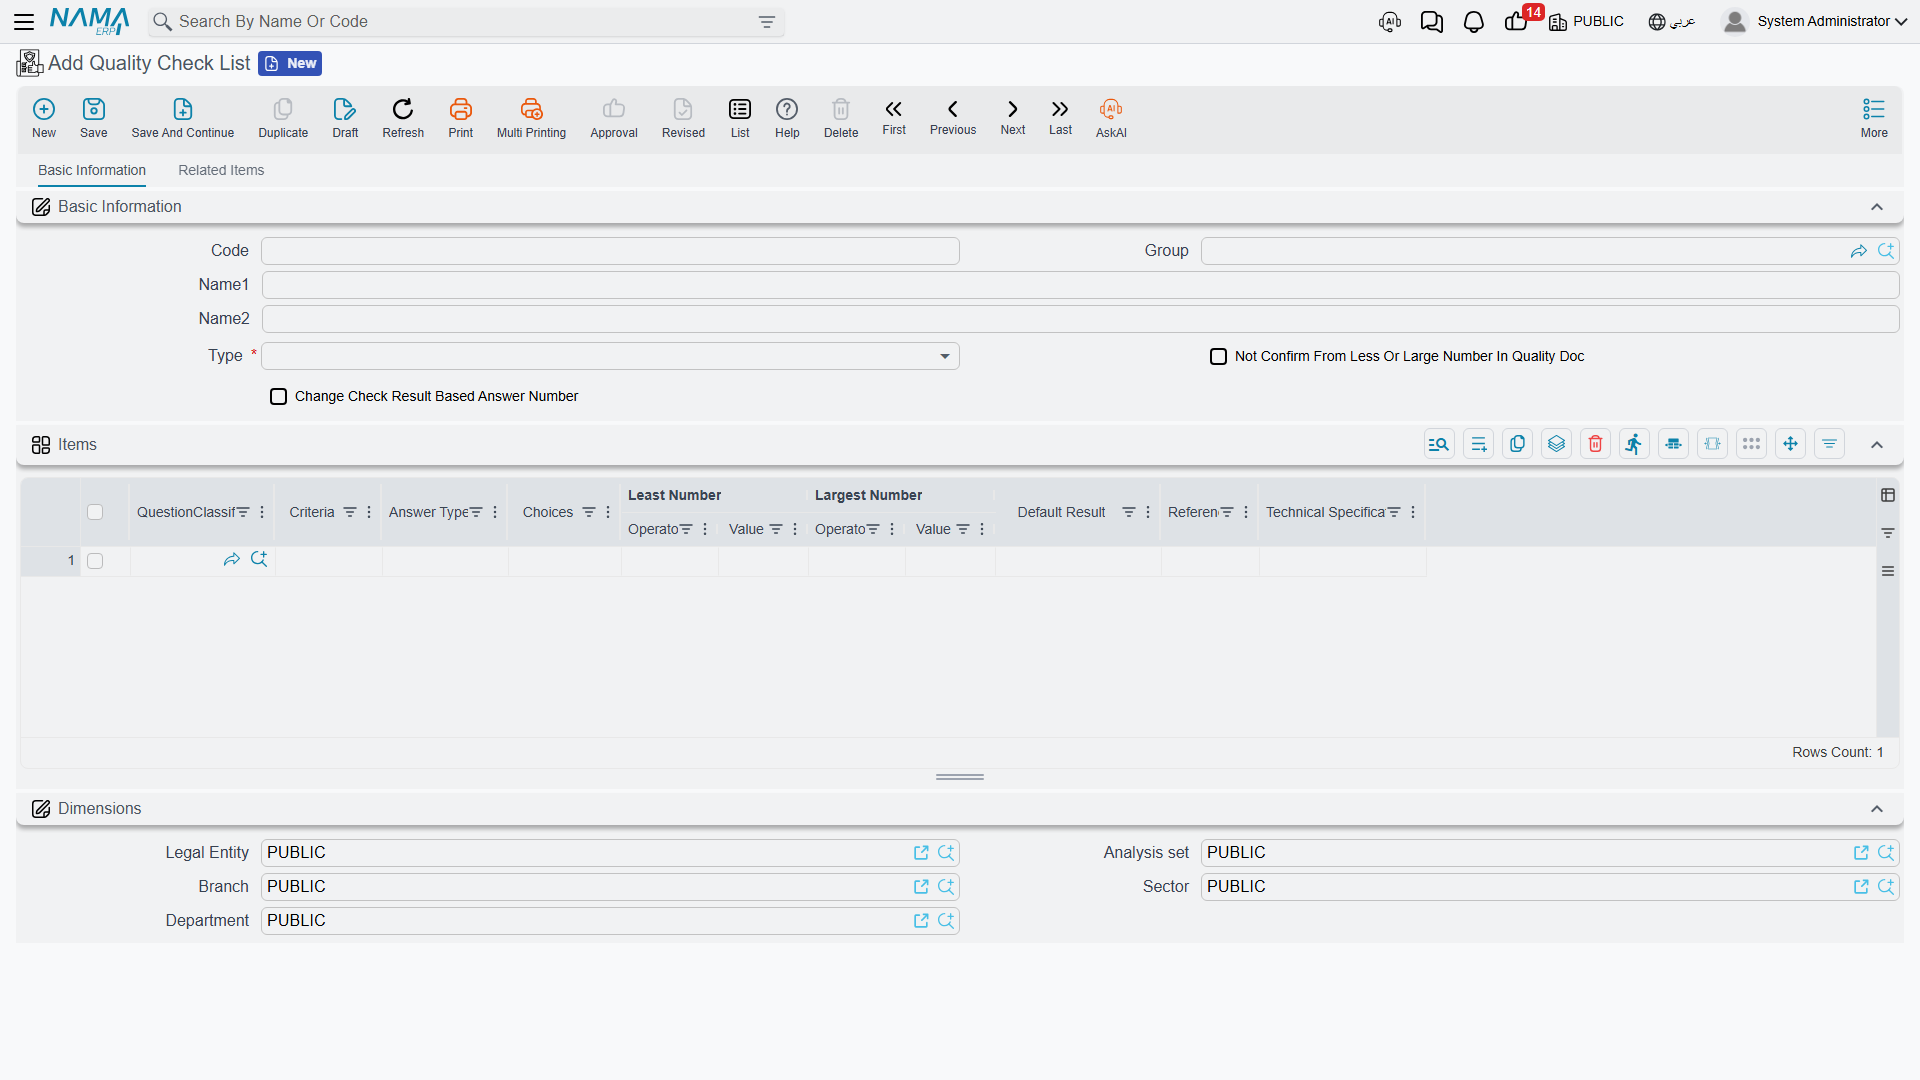Open Default Result column menu
Viewport: 1920px width, 1080px height.
point(1148,512)
